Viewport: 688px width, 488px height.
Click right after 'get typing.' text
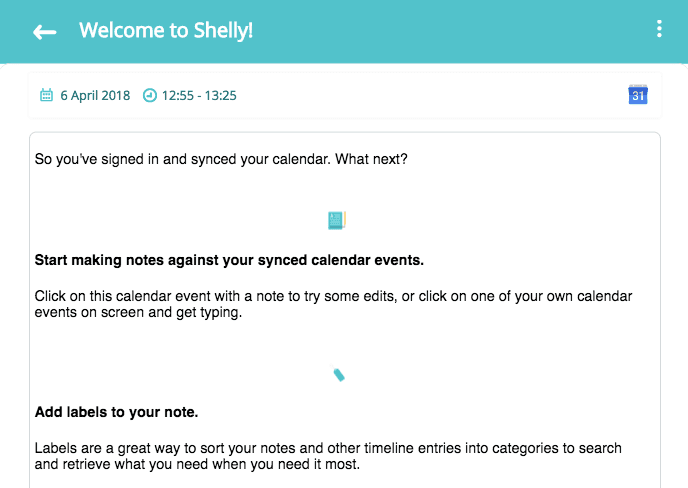click(244, 312)
